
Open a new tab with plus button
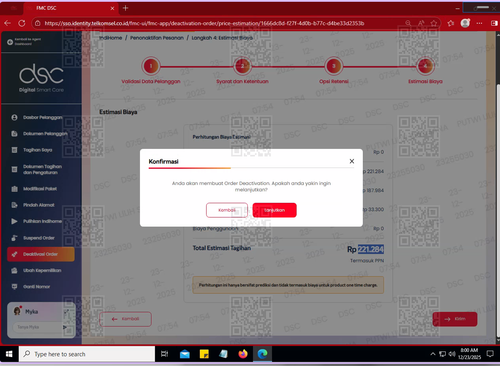[x=125, y=8]
